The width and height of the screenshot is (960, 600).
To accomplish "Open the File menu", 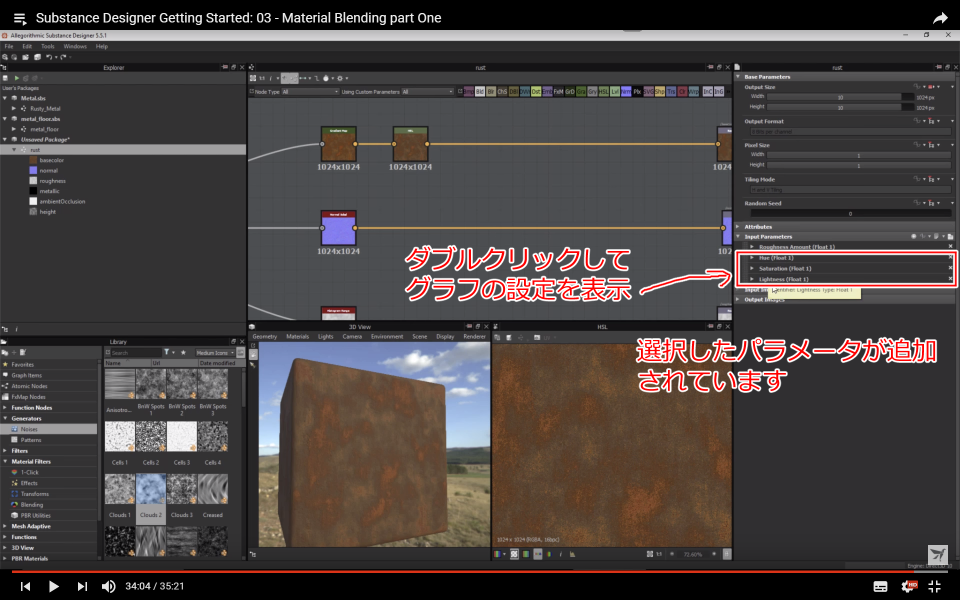I will click(x=9, y=47).
